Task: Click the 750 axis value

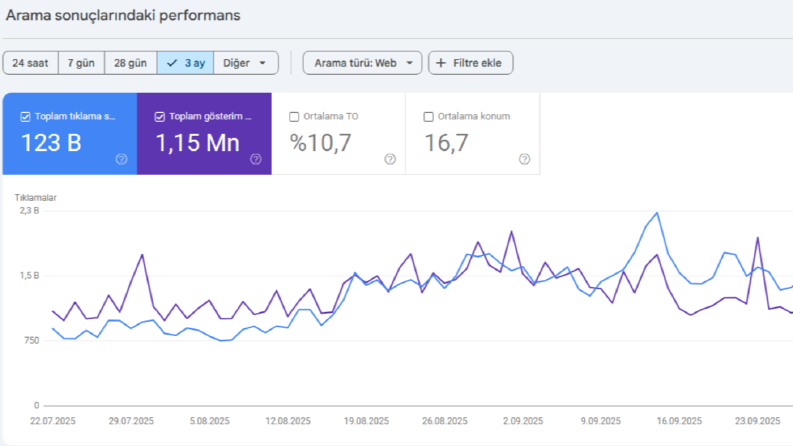Action: [31, 340]
